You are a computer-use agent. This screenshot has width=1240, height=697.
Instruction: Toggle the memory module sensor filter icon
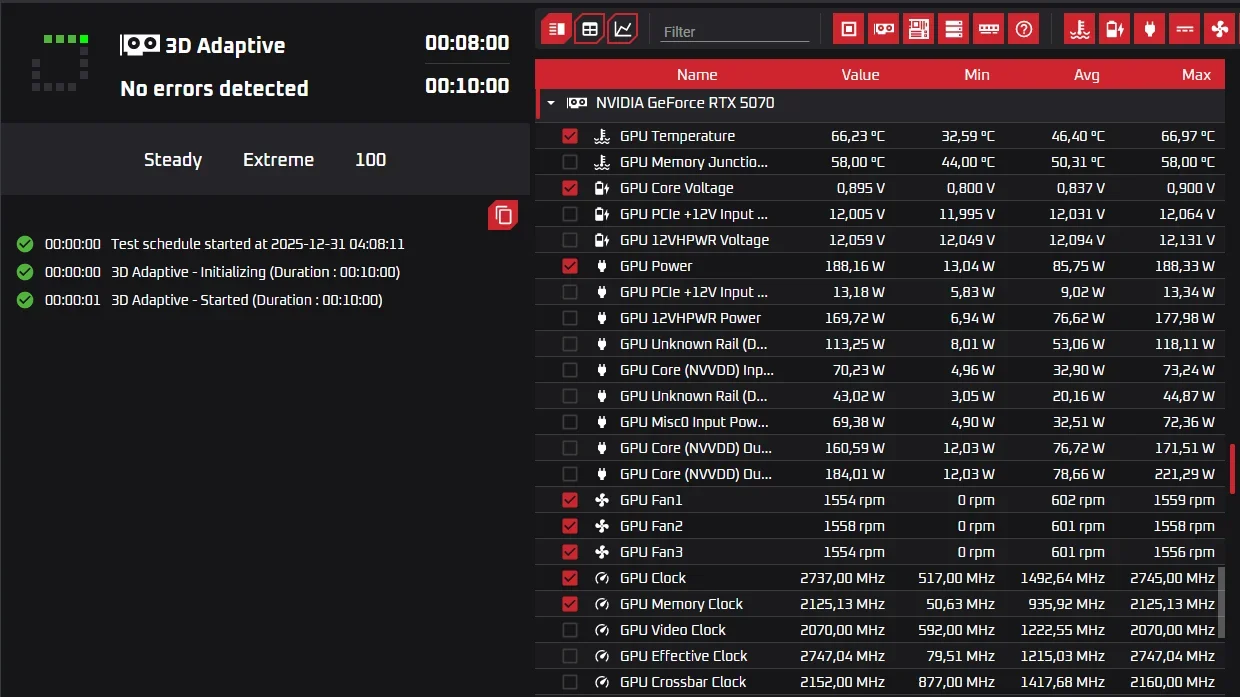click(x=988, y=29)
